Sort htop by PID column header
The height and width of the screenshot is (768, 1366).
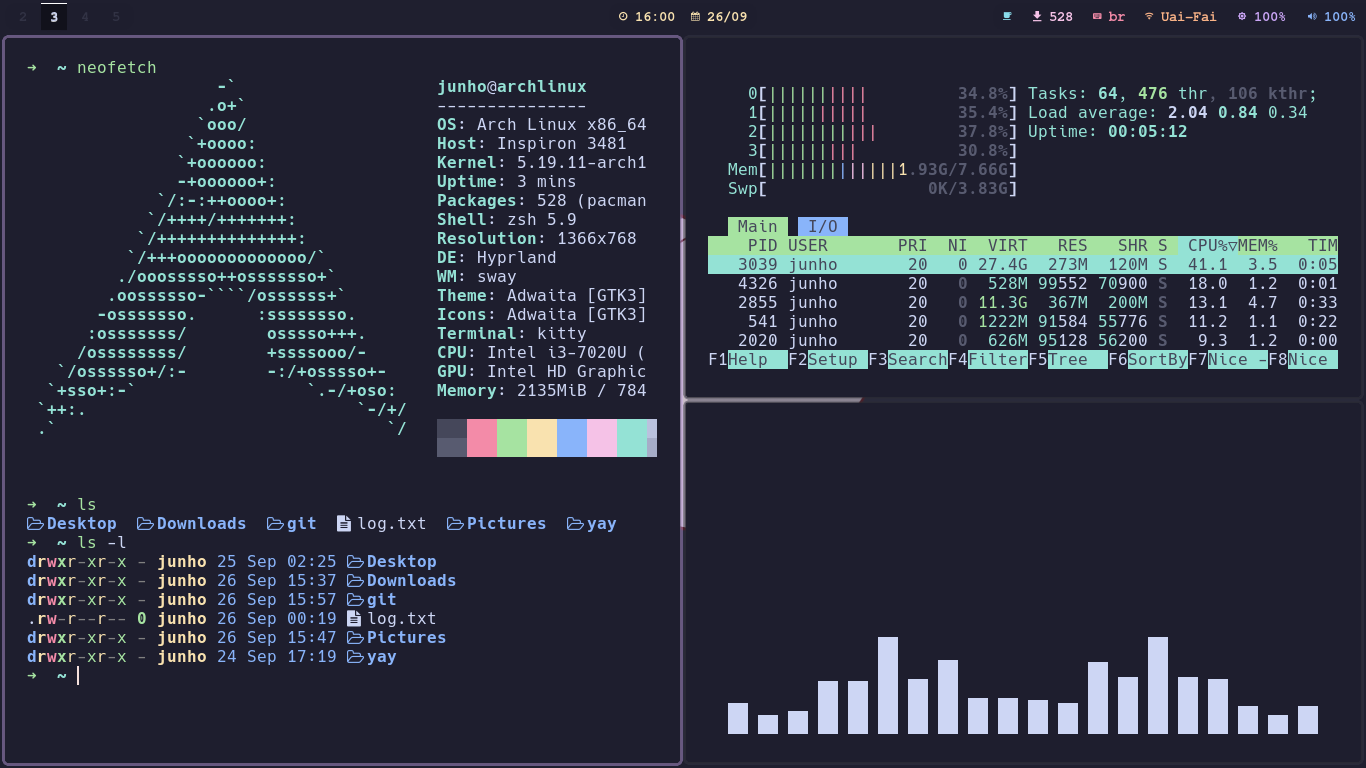click(763, 245)
